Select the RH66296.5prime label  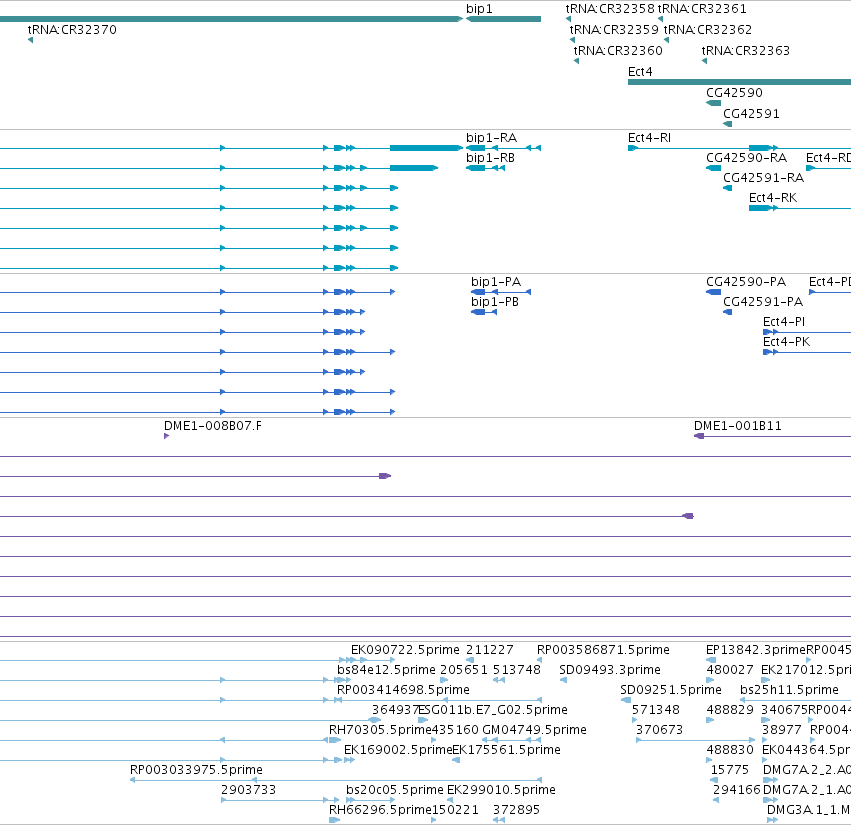click(380, 810)
